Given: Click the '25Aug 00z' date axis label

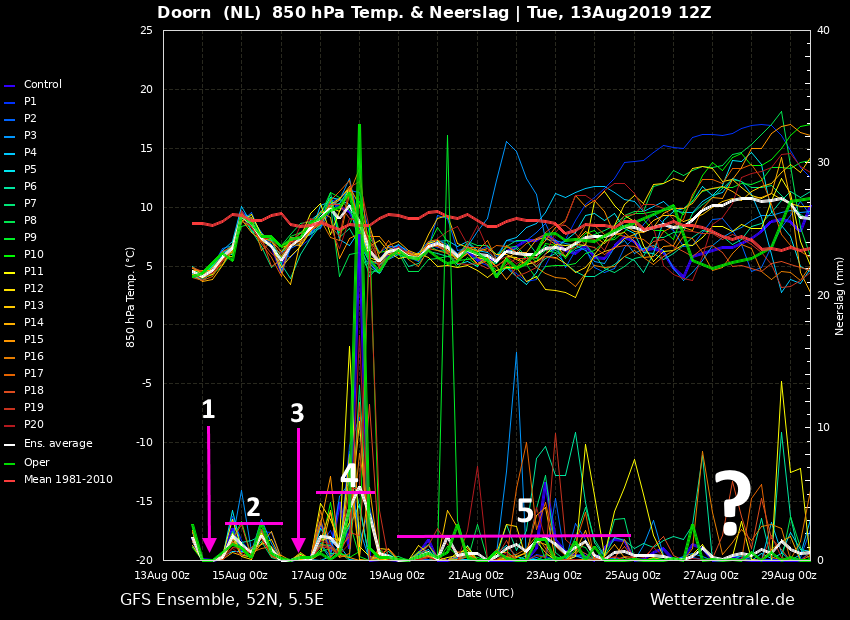Looking at the screenshot, I should pyautogui.click(x=633, y=576).
